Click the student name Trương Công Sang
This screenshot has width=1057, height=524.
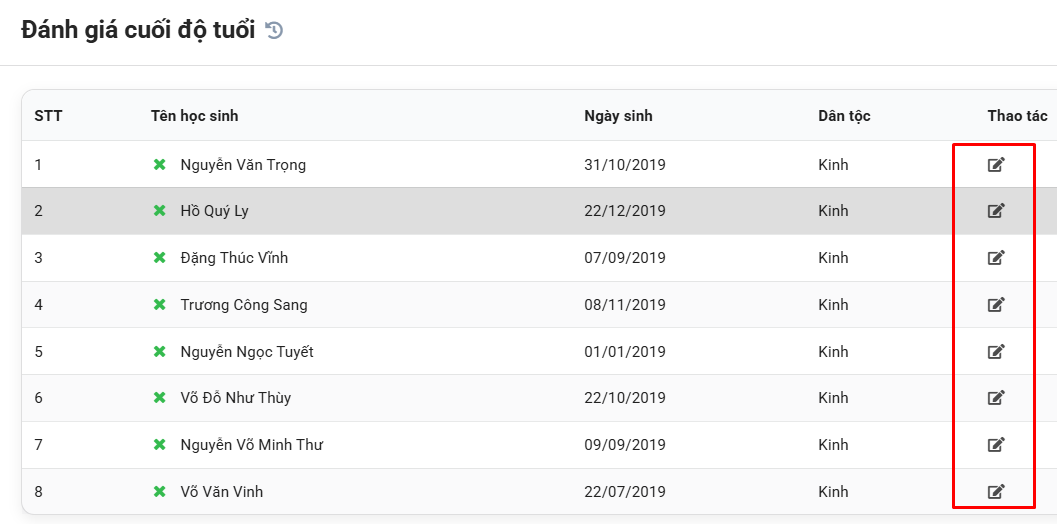(244, 305)
